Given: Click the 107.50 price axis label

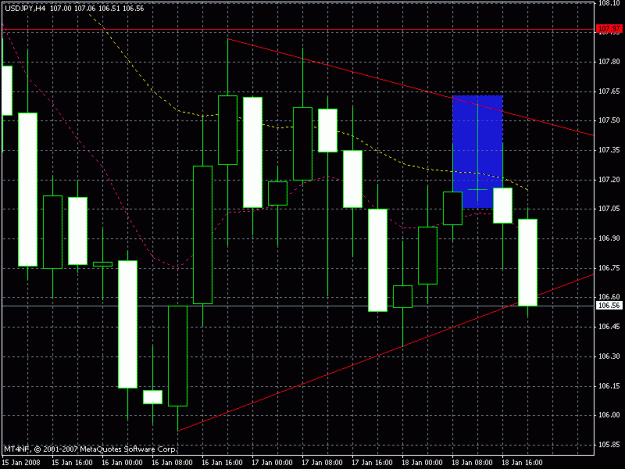Looking at the screenshot, I should point(609,120).
